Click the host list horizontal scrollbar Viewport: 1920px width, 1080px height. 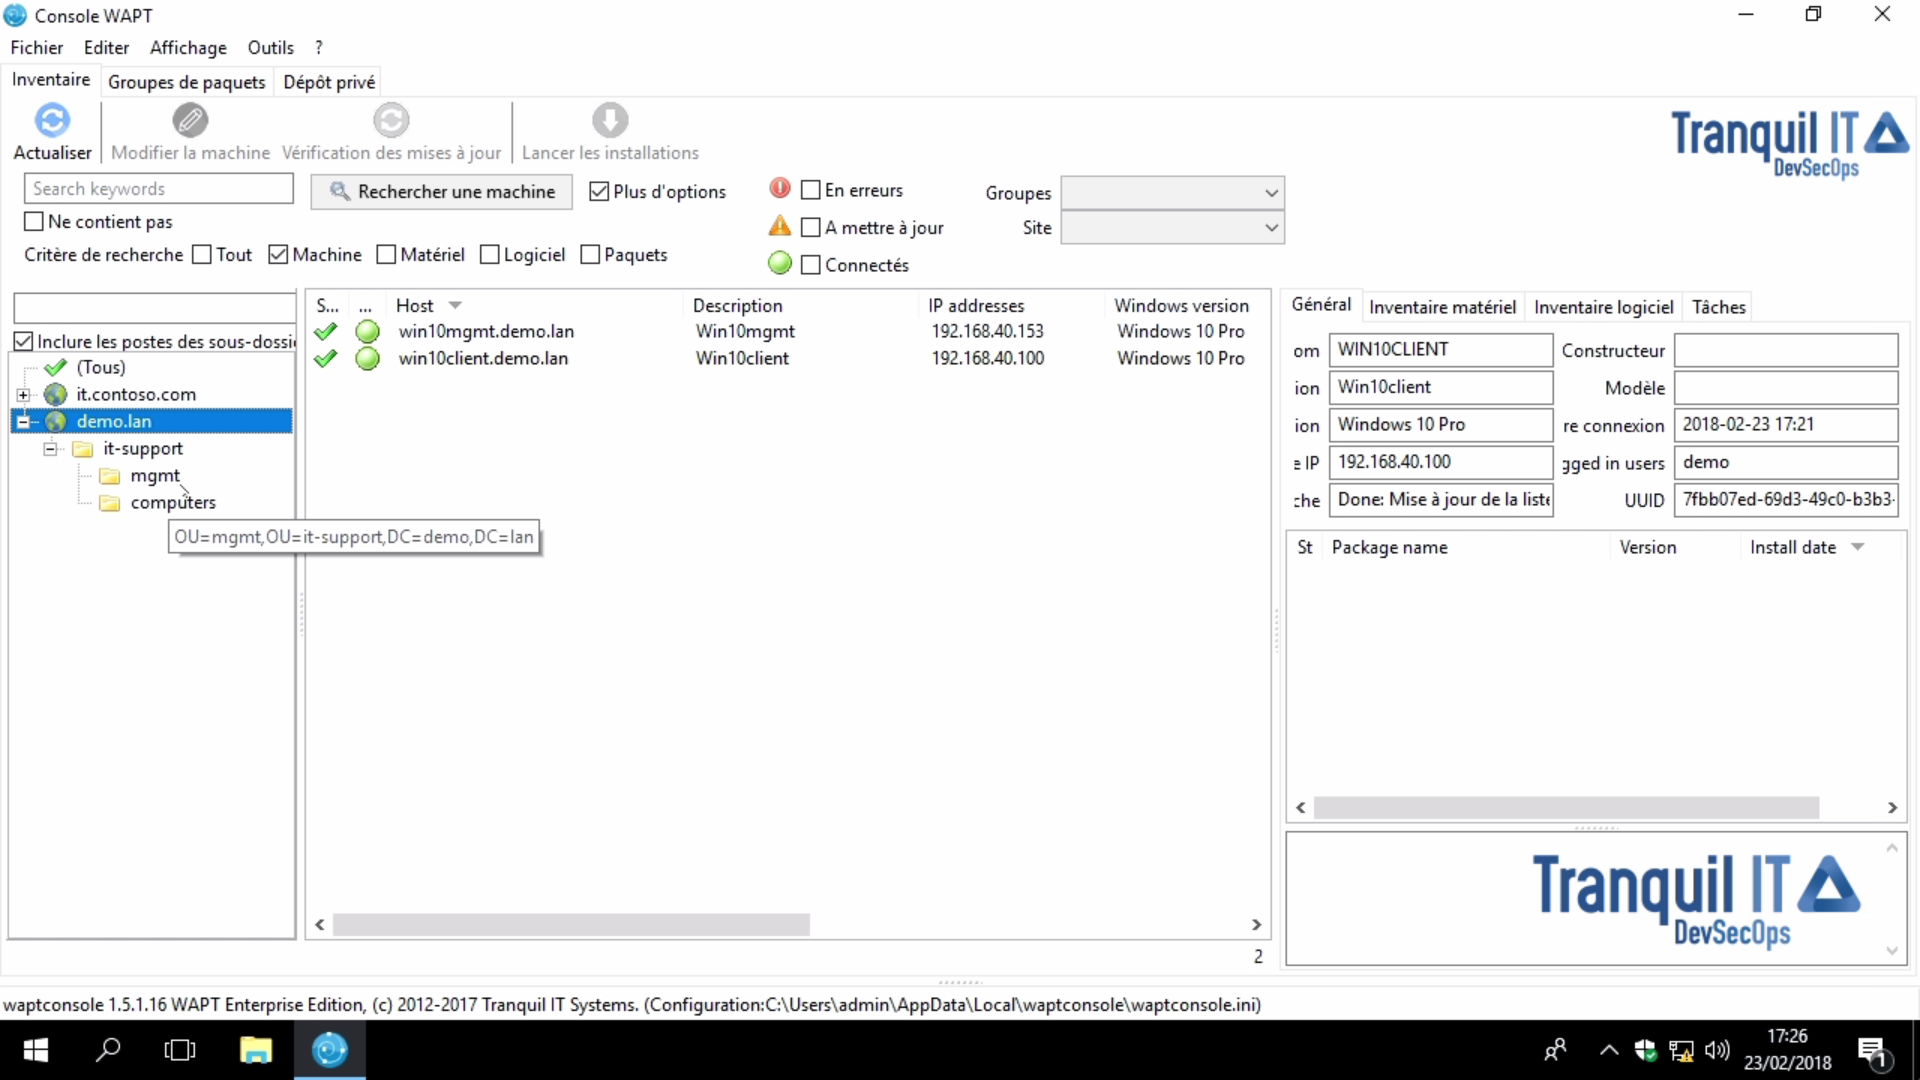(x=571, y=925)
